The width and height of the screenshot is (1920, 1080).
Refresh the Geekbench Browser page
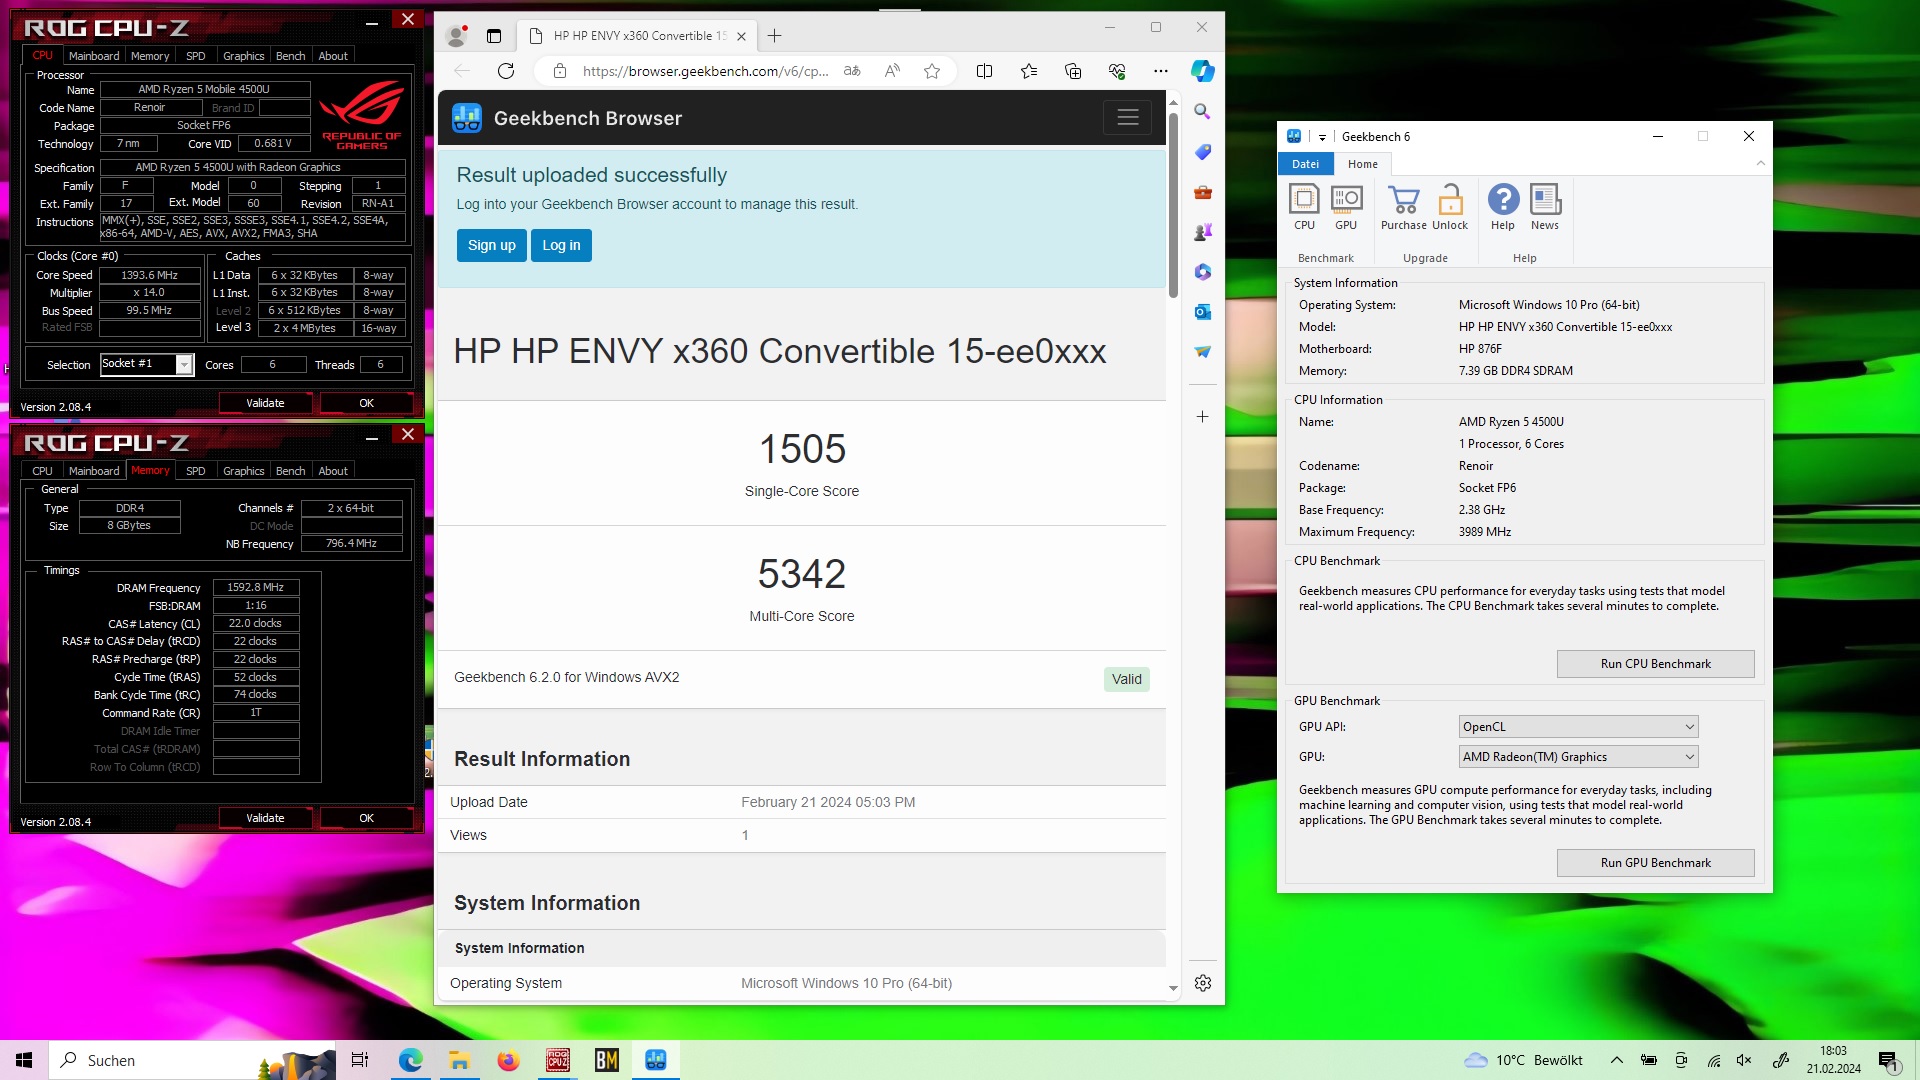[506, 71]
